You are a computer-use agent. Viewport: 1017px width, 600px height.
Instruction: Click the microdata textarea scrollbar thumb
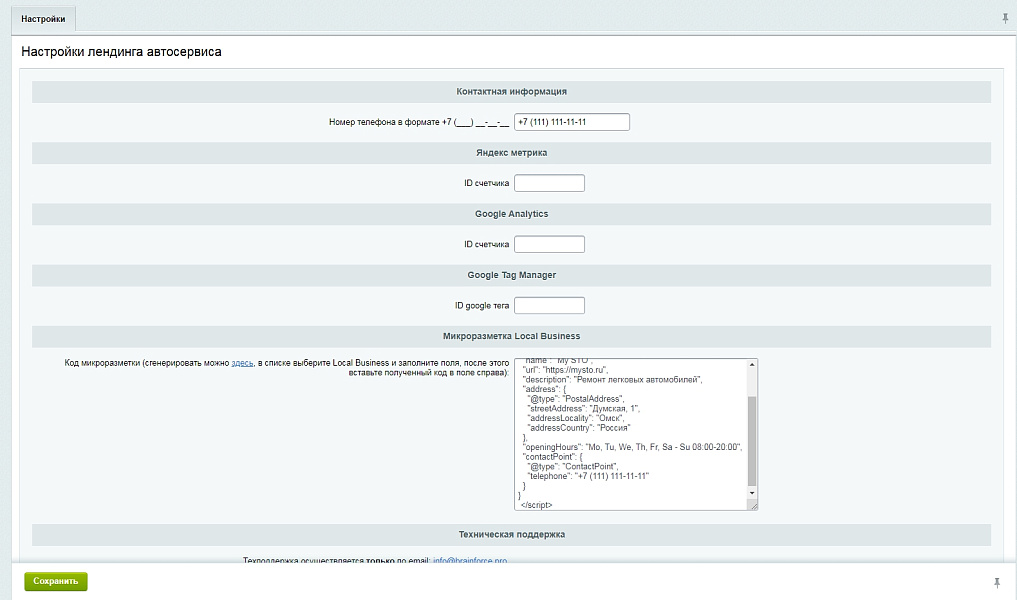(x=752, y=440)
